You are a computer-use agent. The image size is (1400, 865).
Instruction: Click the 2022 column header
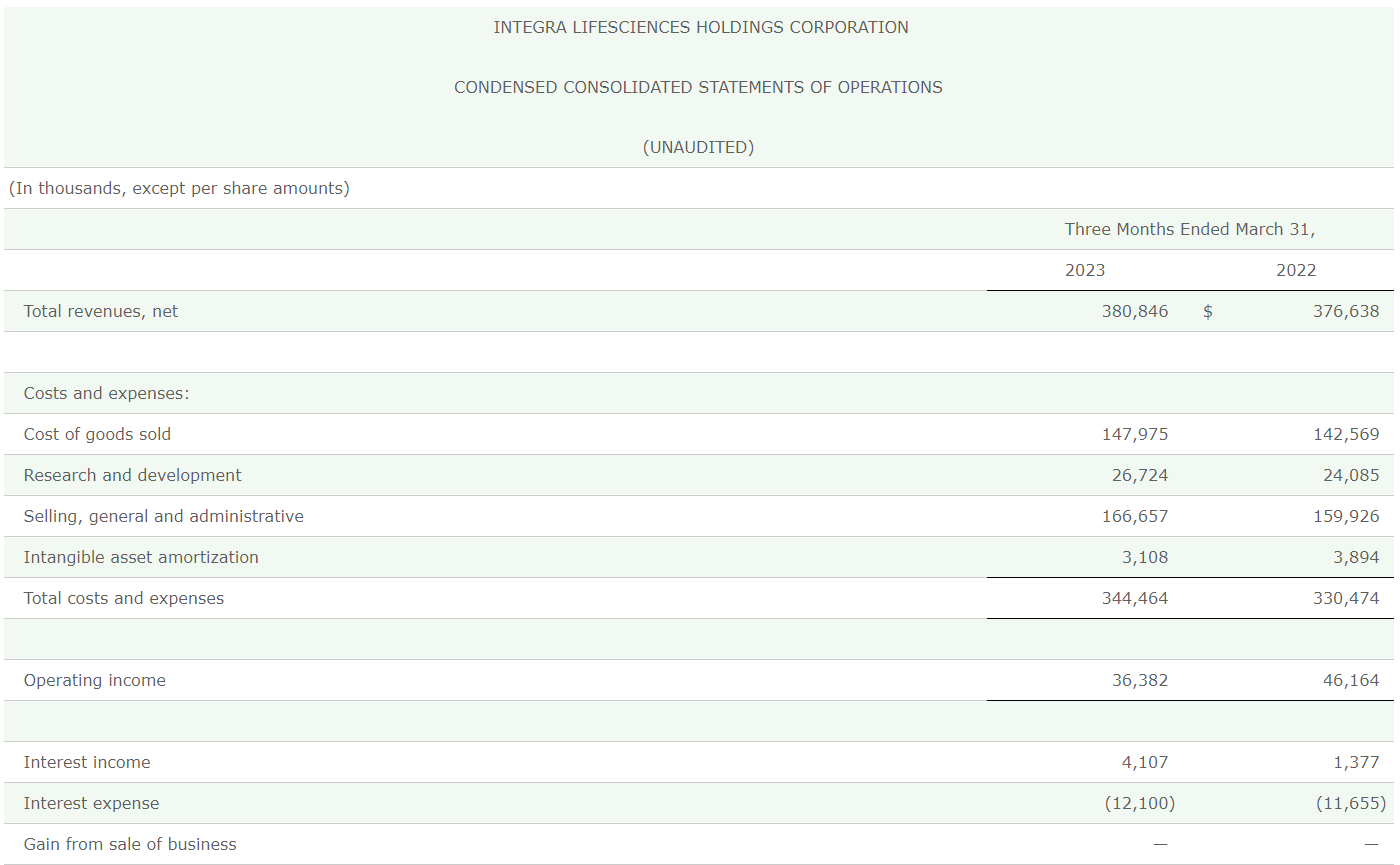[1296, 270]
